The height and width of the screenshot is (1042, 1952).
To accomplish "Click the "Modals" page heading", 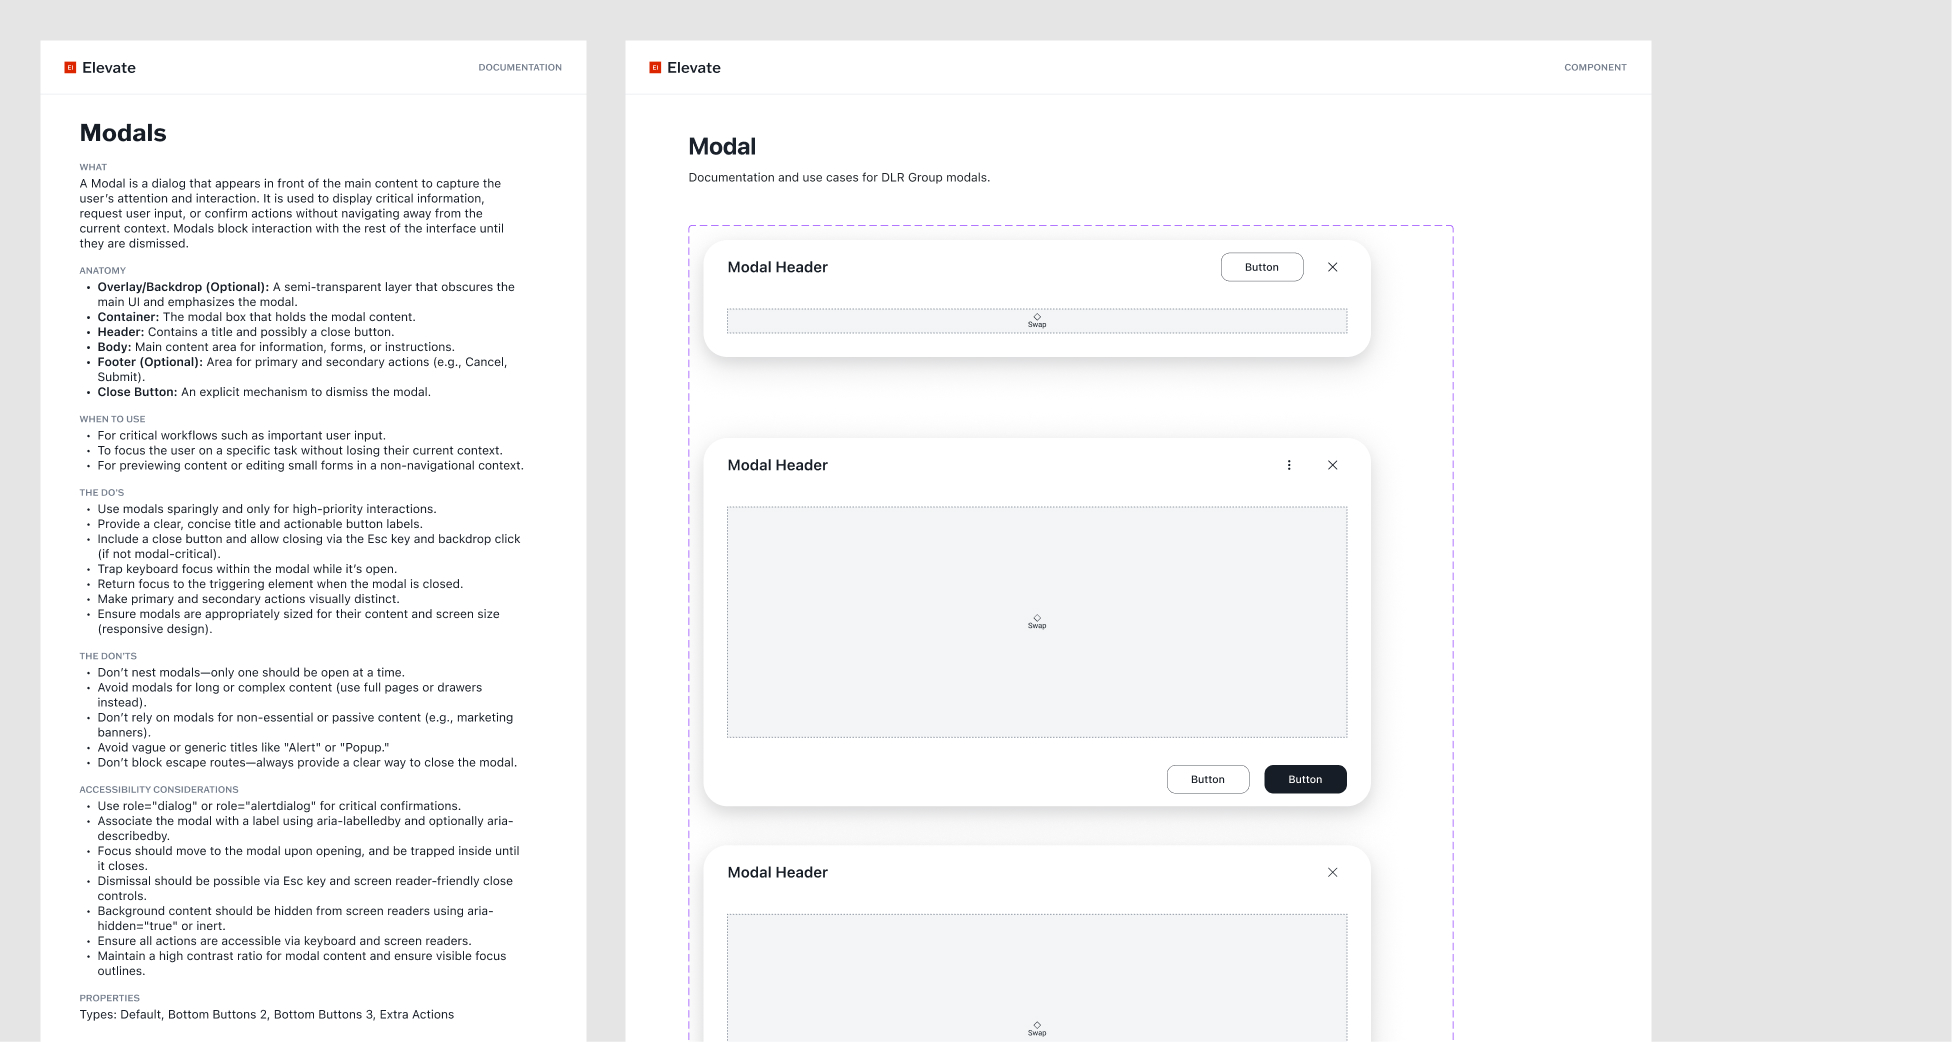I will point(123,133).
